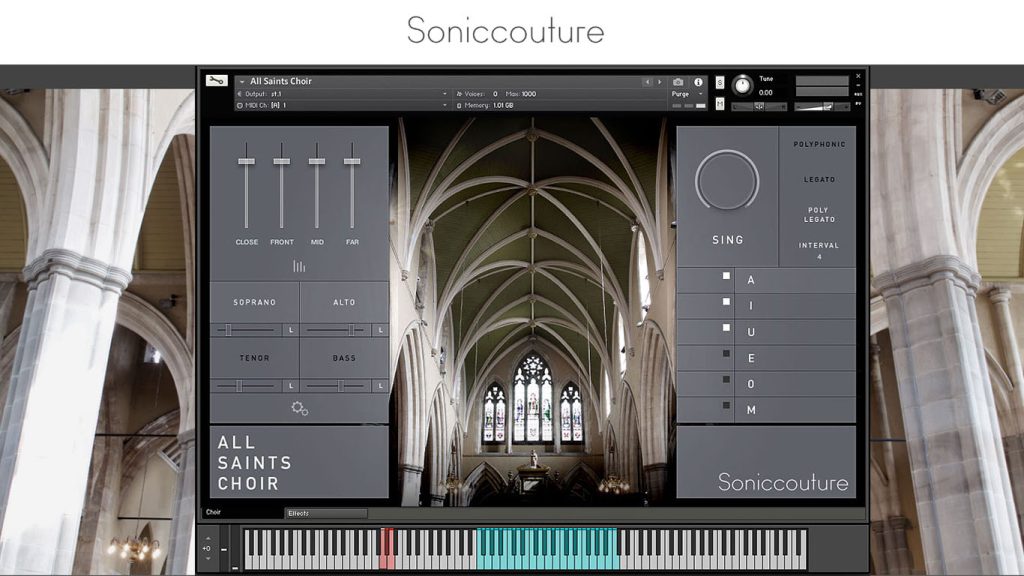Select the A vowel row label
The image size is (1024, 576).
(751, 280)
